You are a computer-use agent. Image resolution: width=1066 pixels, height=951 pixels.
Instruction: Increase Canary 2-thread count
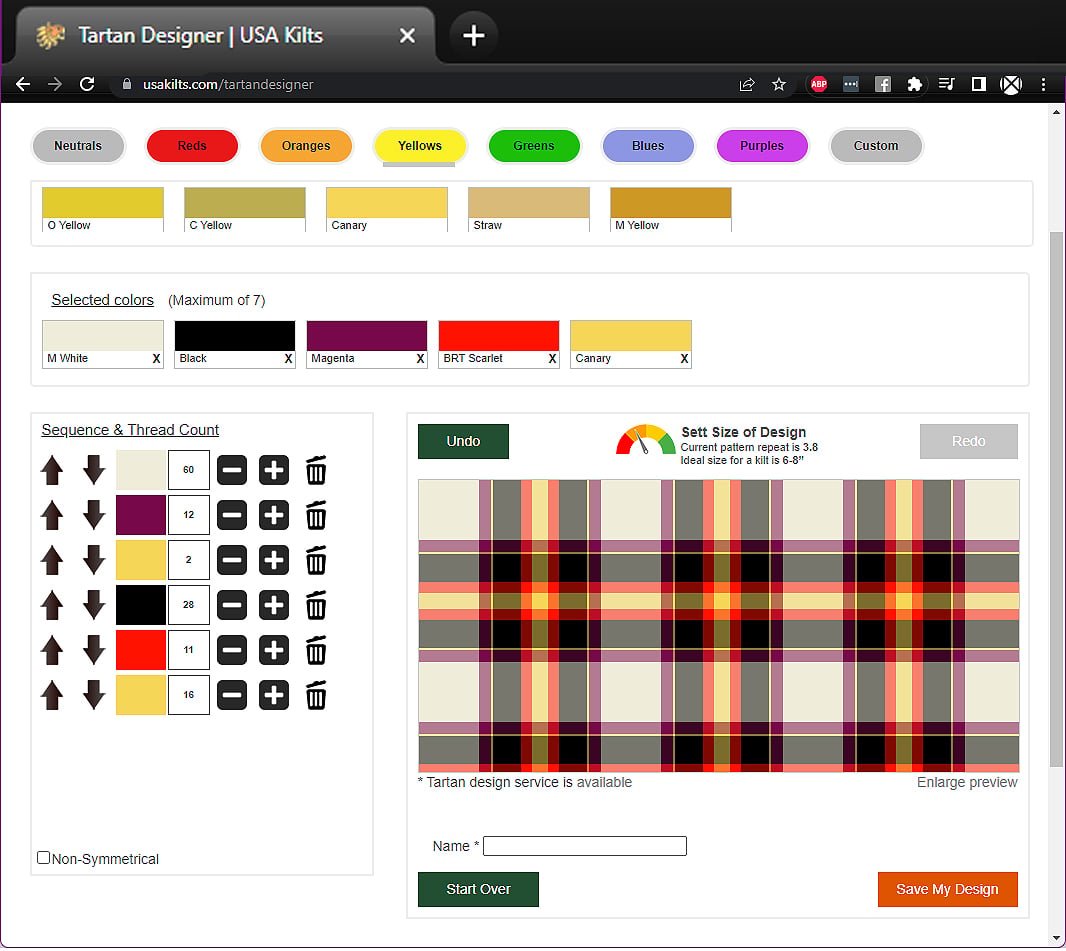pos(274,560)
